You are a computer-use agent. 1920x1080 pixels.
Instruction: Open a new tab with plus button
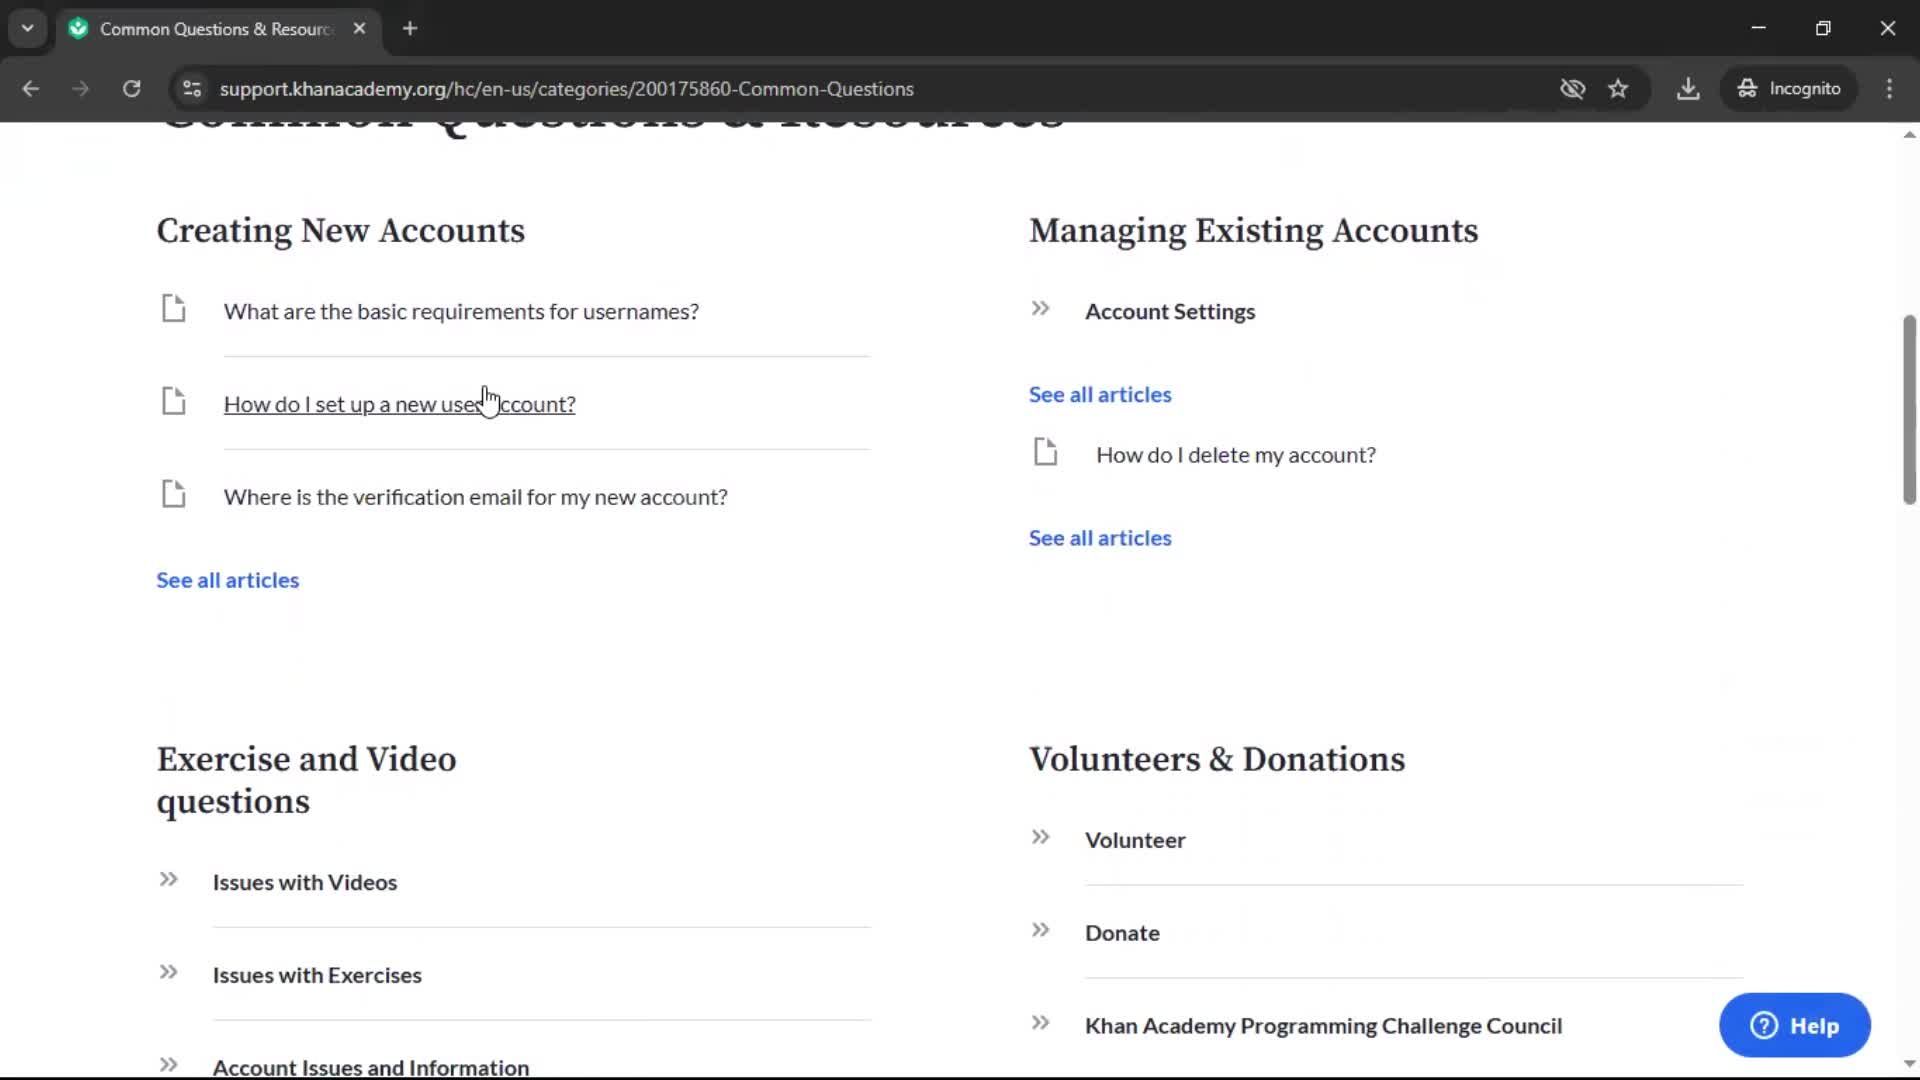pyautogui.click(x=410, y=29)
